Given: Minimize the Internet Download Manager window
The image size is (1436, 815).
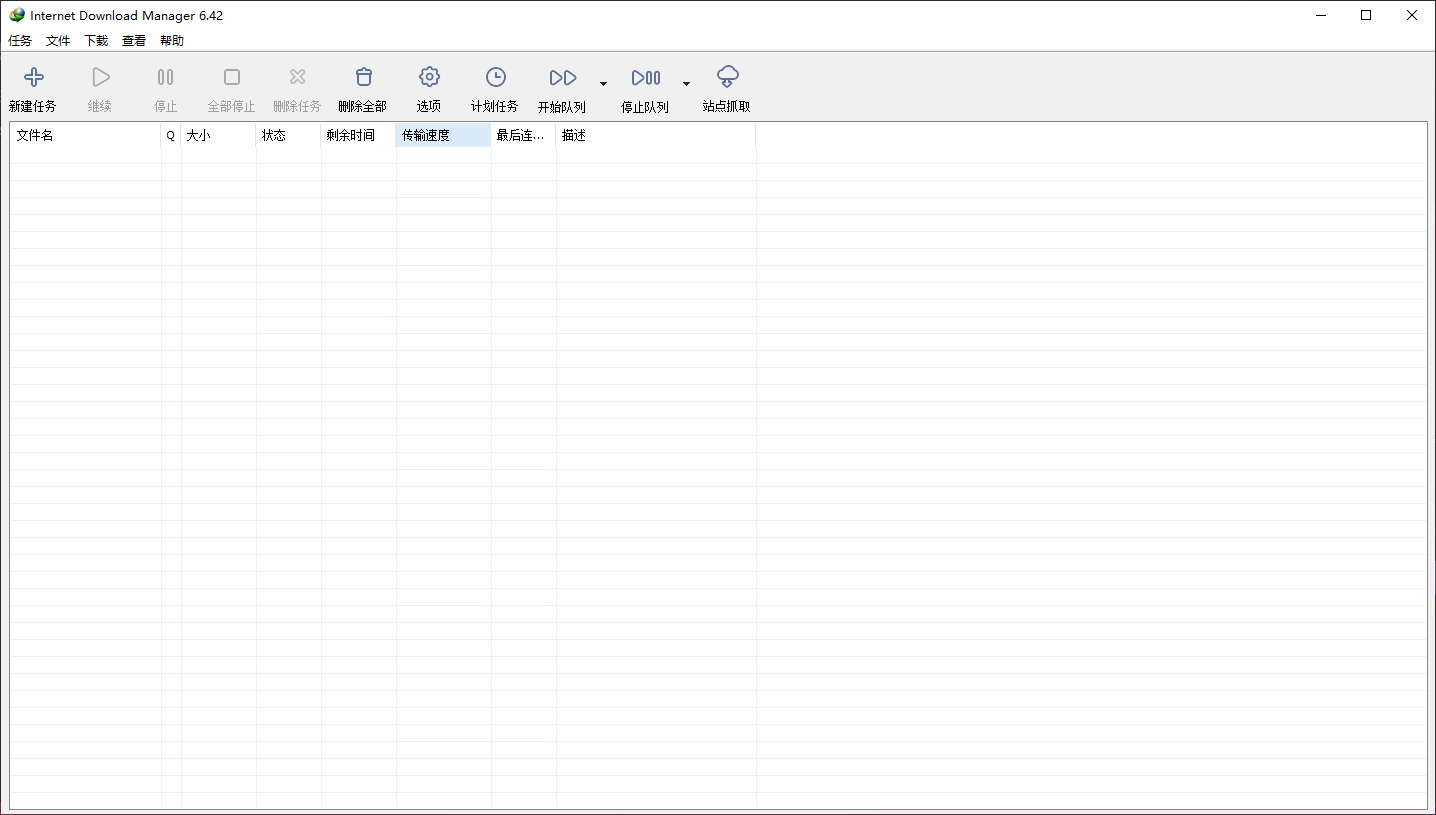Looking at the screenshot, I should (x=1321, y=15).
